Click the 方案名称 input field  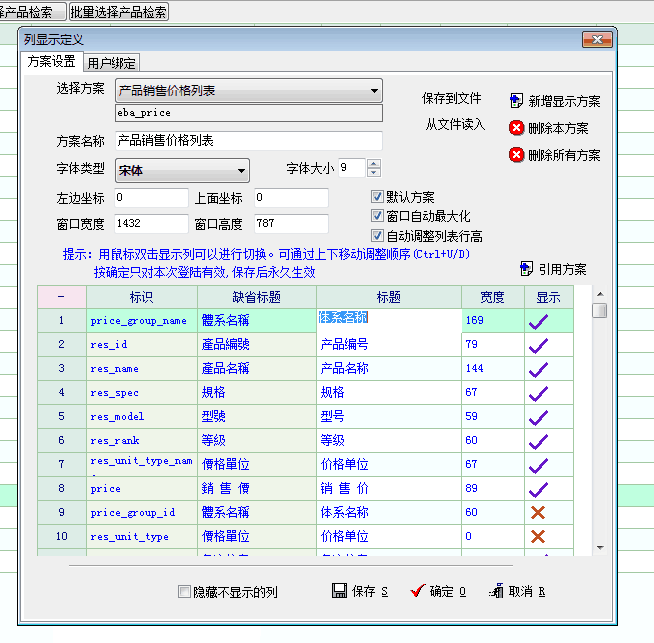click(248, 141)
